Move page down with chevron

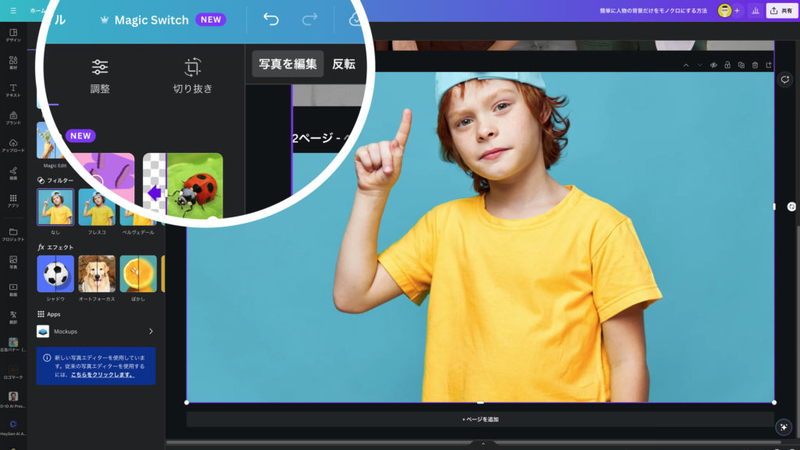coord(699,65)
